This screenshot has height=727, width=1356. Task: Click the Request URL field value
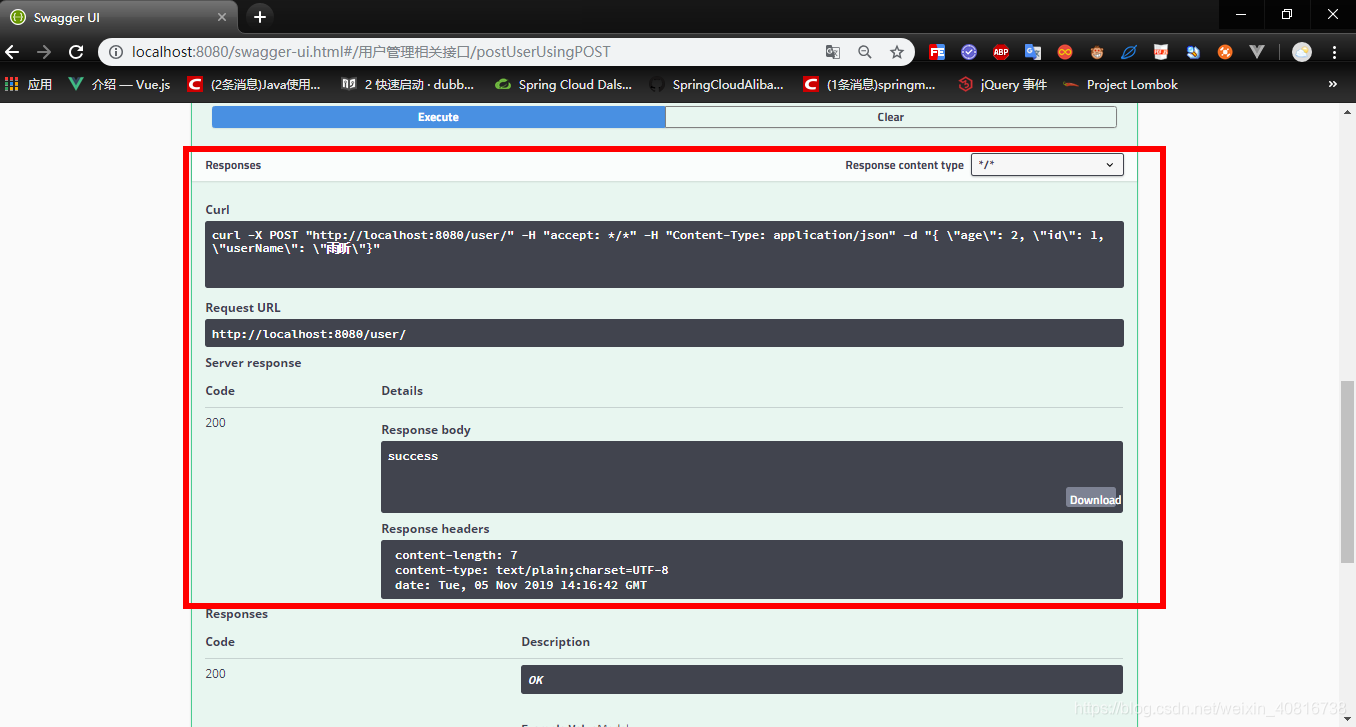tap(664, 333)
